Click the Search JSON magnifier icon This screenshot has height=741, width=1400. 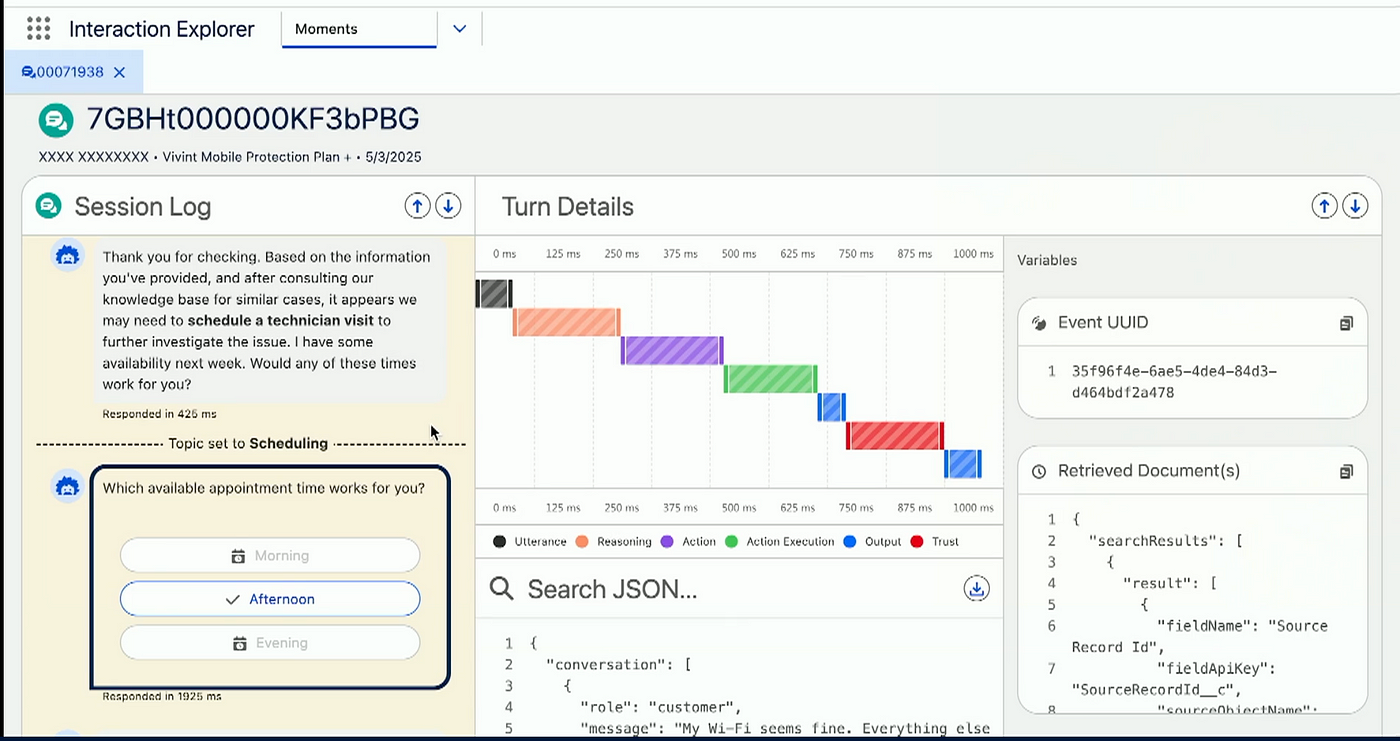point(502,588)
